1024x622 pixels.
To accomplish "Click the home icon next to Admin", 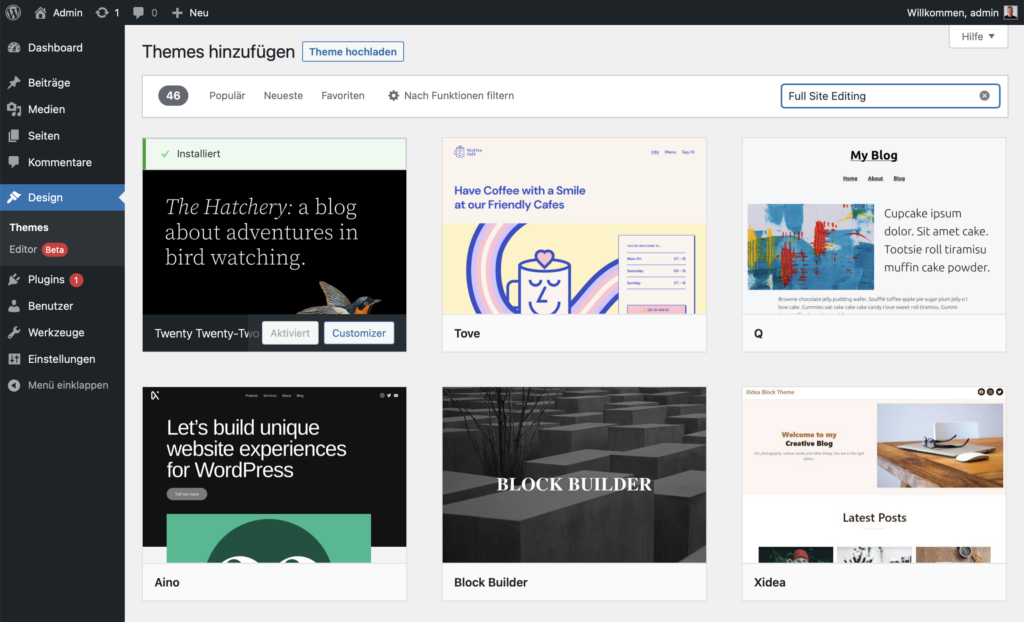I will click(x=40, y=12).
